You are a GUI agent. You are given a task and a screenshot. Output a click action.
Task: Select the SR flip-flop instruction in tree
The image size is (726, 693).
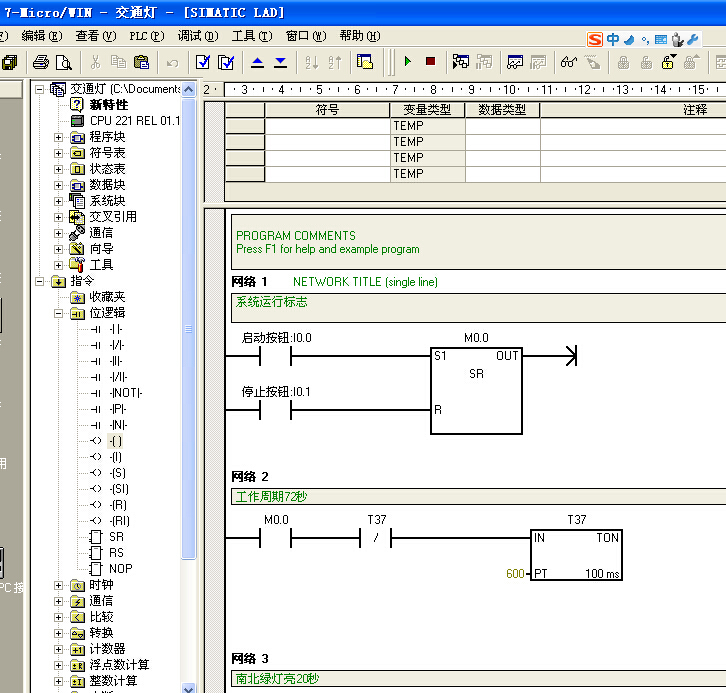[x=116, y=537]
